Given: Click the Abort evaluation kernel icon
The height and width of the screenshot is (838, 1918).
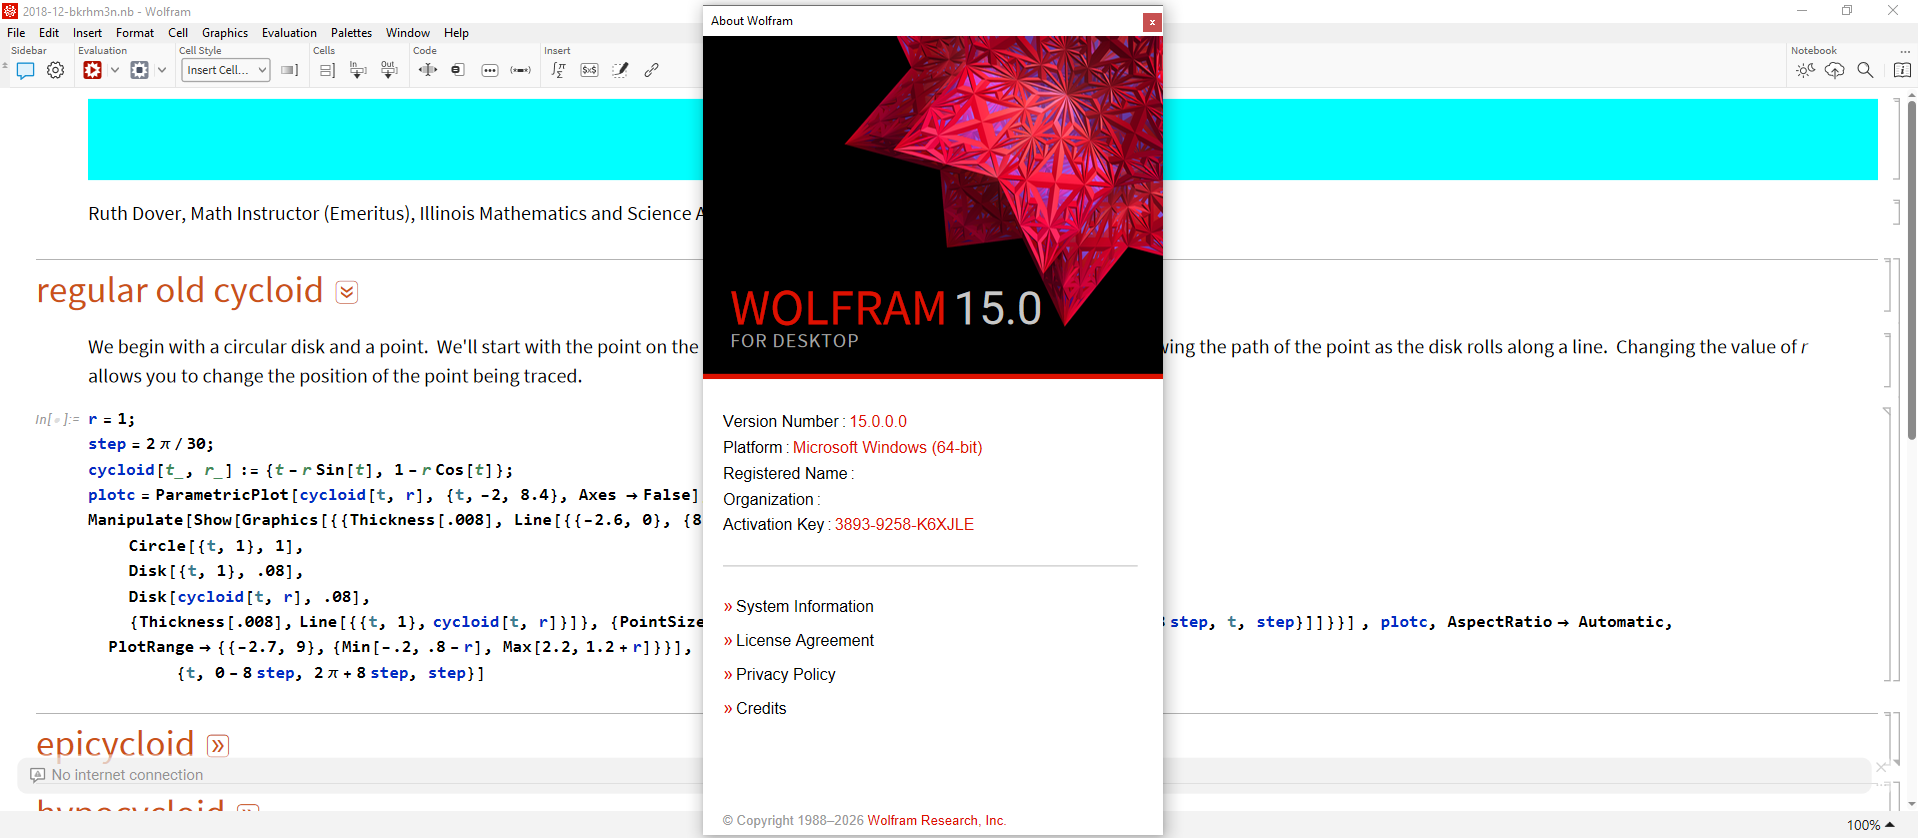Looking at the screenshot, I should tap(139, 70).
